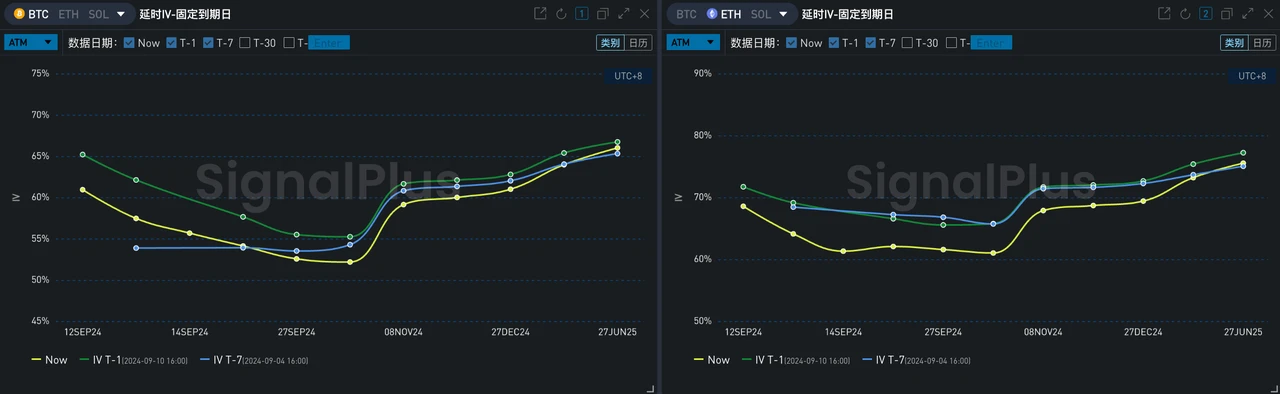1280x394 pixels.
Task: Click the Enter days input in the ETH panel
Action: coord(992,43)
